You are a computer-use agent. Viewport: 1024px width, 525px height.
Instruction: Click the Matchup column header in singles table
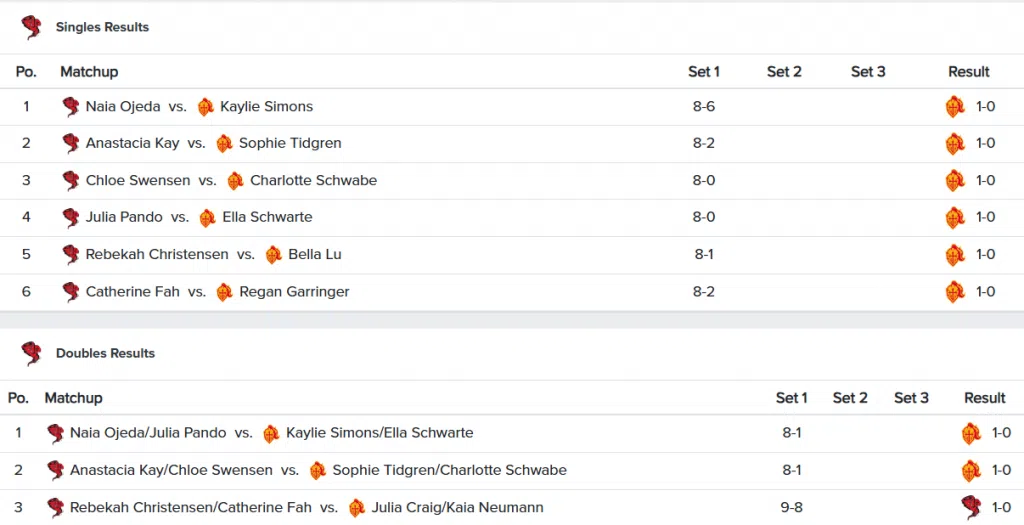[89, 72]
